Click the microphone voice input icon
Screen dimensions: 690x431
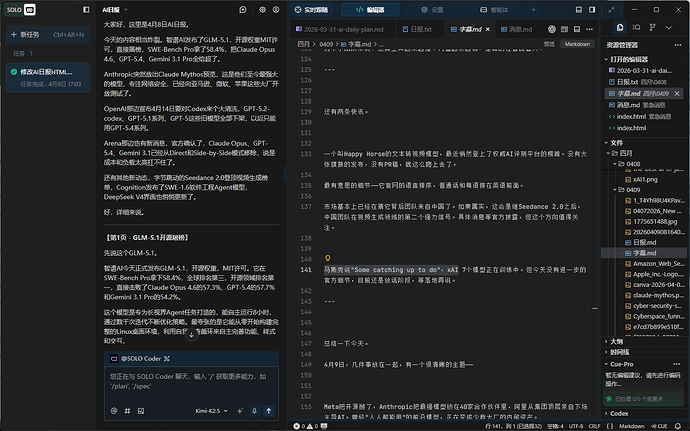(255, 410)
